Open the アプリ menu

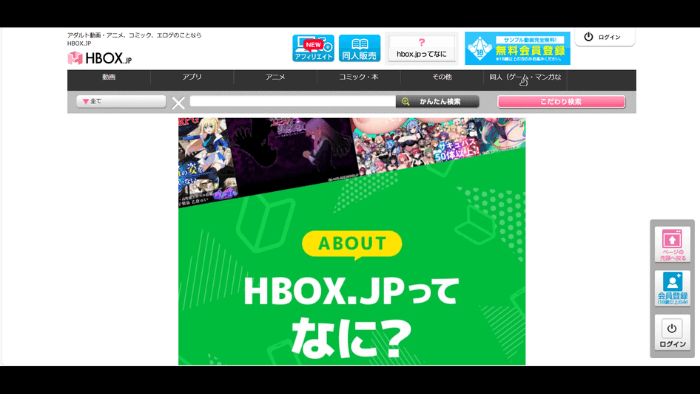point(192,77)
